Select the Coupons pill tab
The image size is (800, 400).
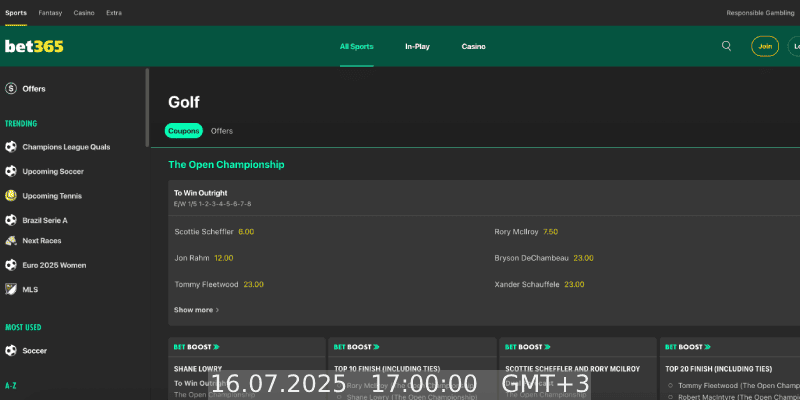[x=184, y=131]
